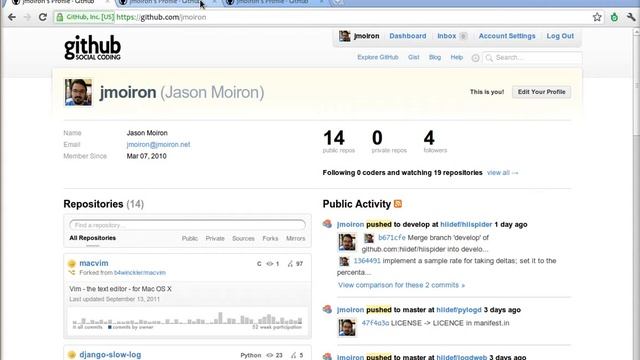
Task: Open commit 1364491
Action: point(367,260)
